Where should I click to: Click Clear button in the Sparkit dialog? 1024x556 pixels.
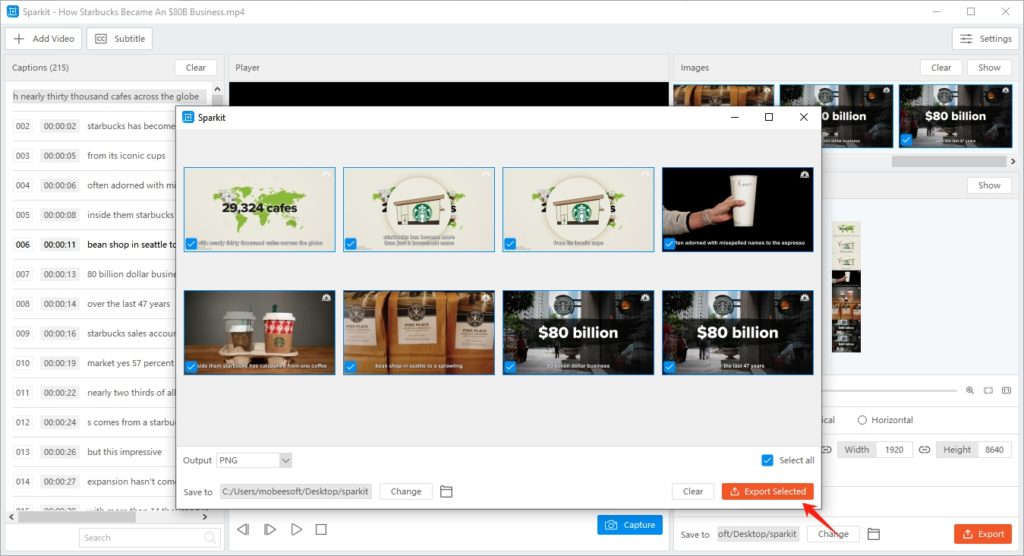point(693,491)
